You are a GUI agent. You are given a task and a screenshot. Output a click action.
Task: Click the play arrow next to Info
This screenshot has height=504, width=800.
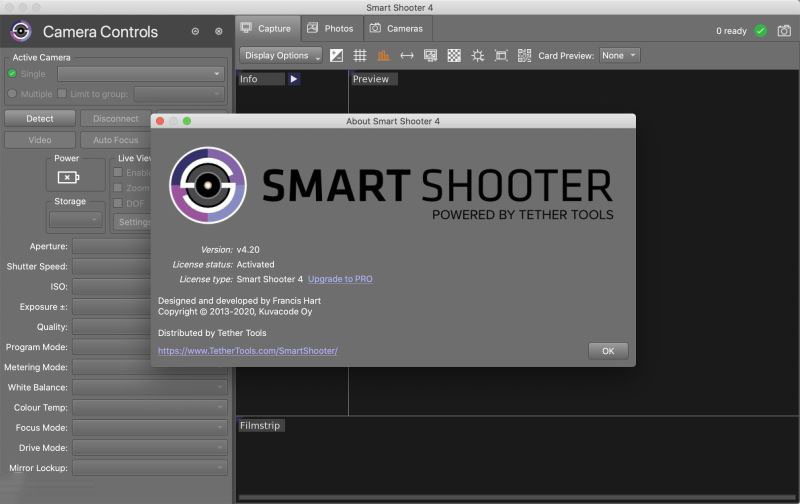293,79
